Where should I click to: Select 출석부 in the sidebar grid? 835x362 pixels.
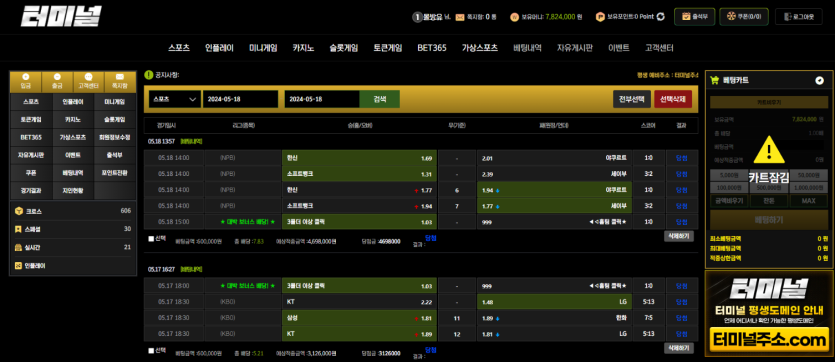(x=114, y=155)
